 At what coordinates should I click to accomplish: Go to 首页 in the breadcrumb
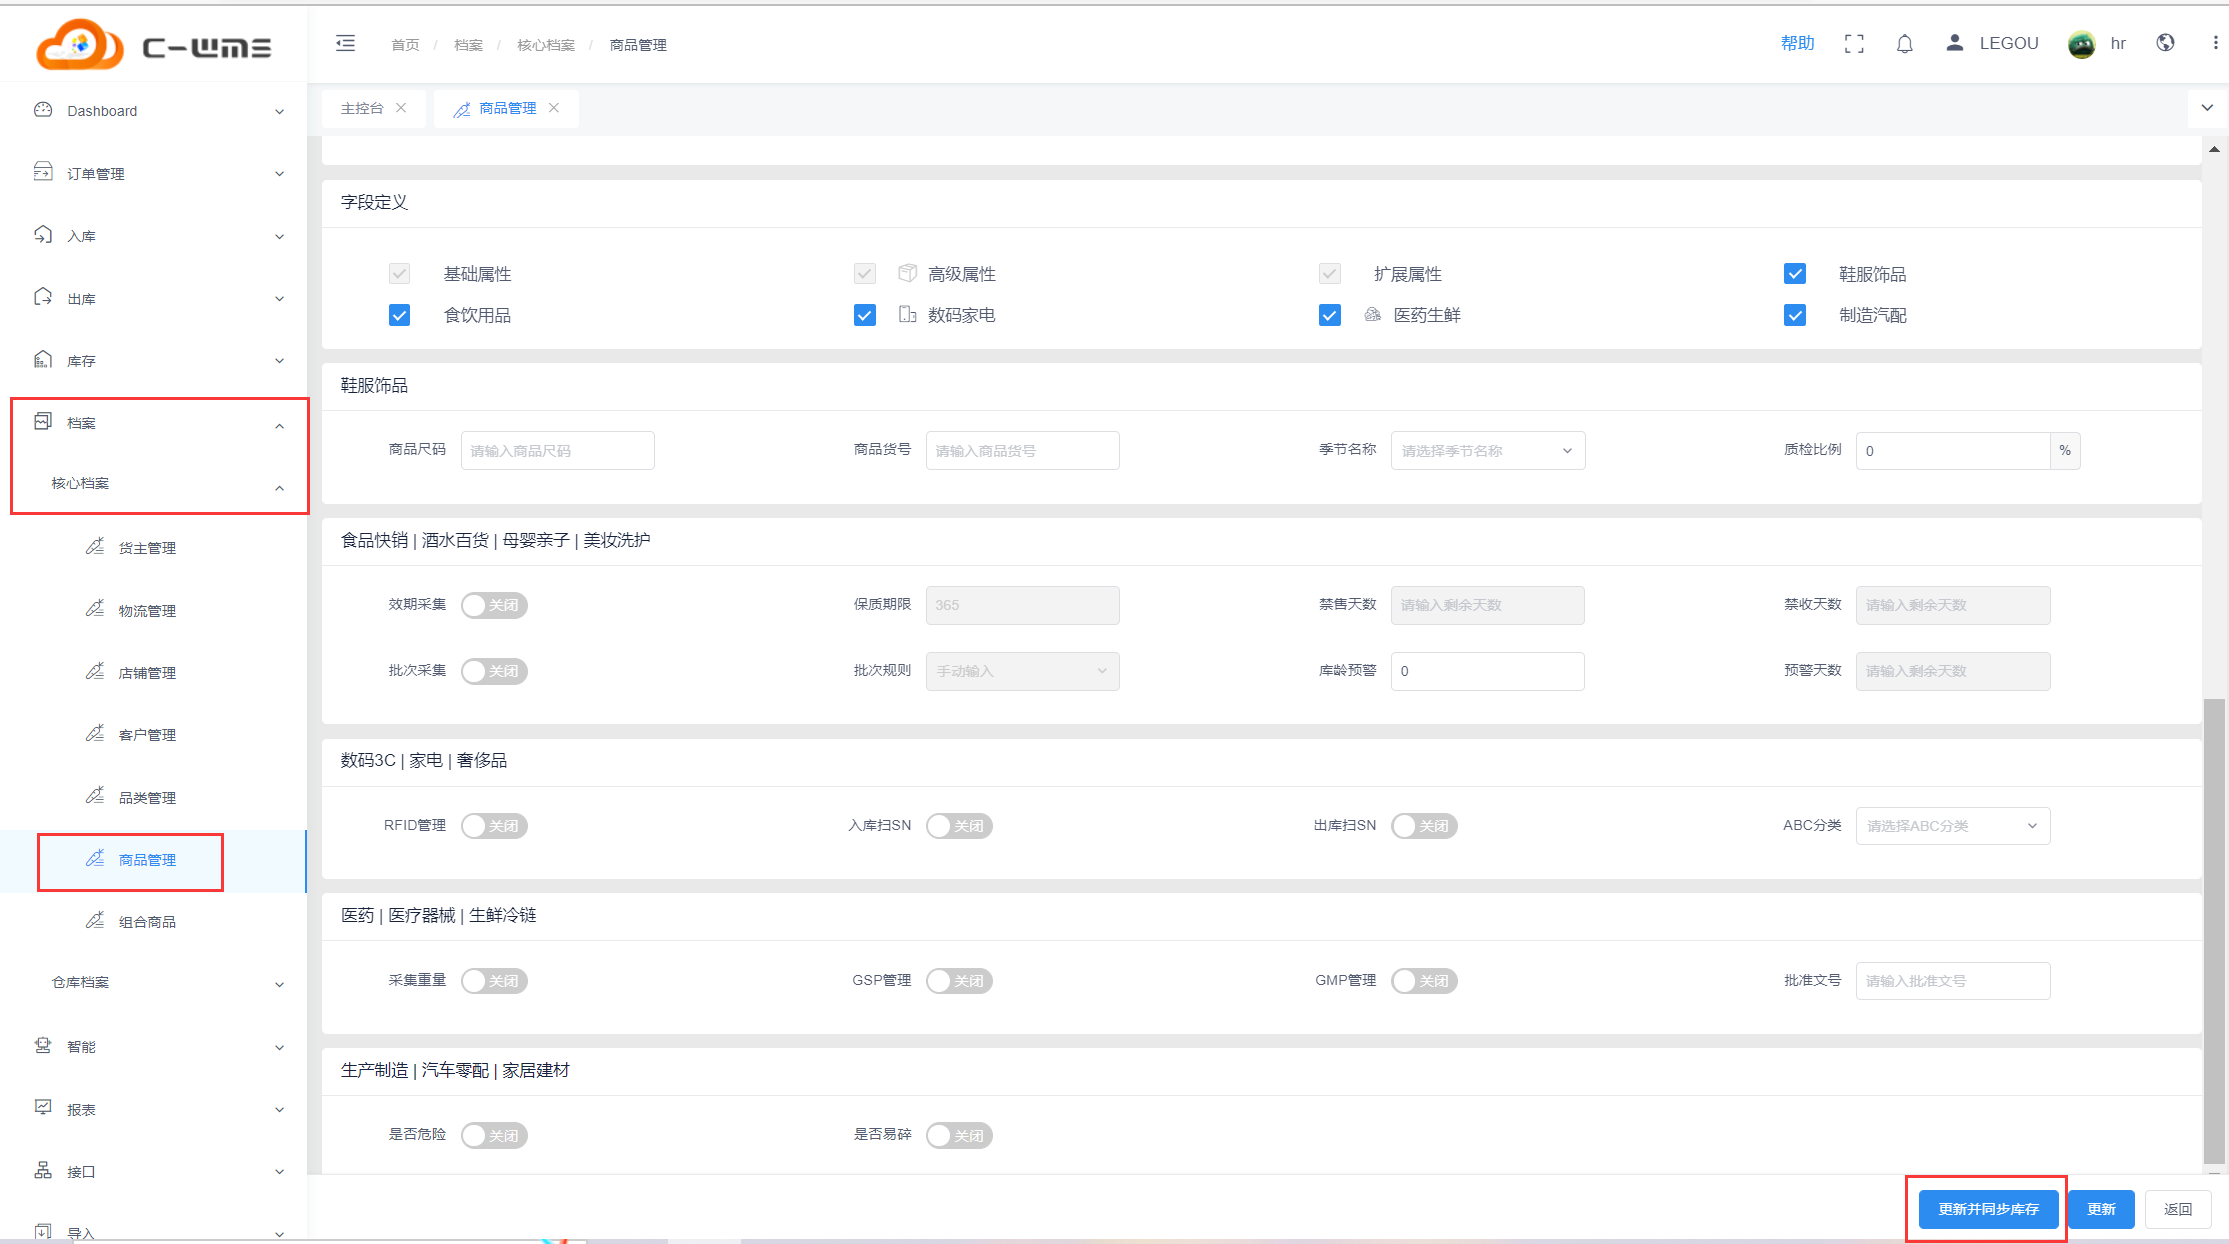405,45
